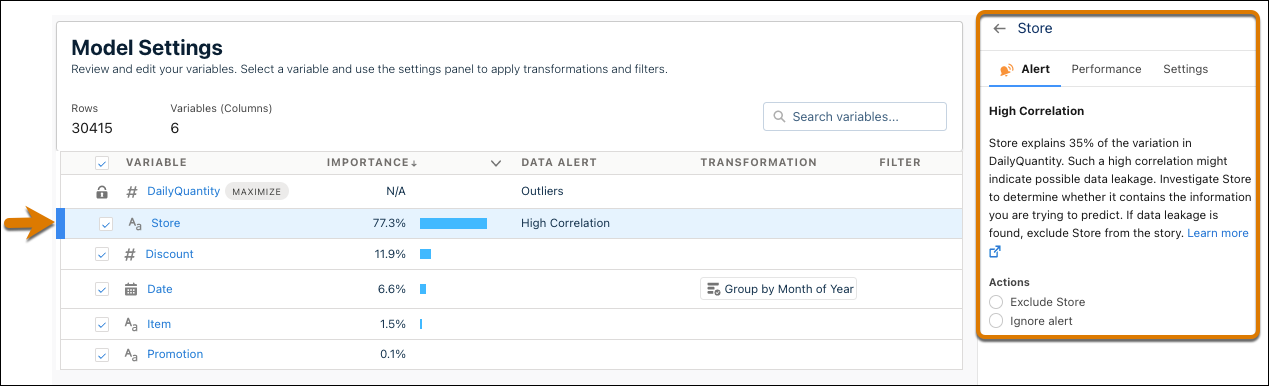Image resolution: width=1269 pixels, height=386 pixels.
Task: Switch to the Performance tab
Action: click(1106, 69)
